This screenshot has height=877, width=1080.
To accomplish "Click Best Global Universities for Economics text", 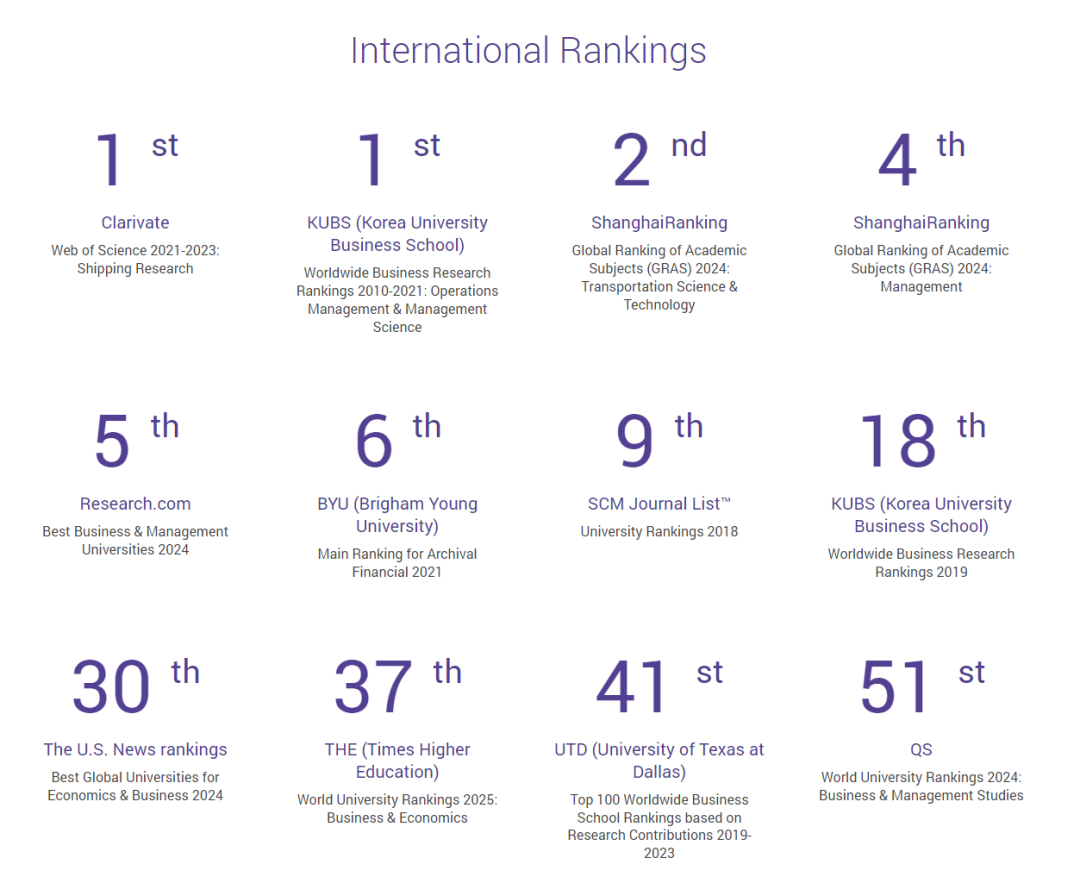I will [x=135, y=786].
